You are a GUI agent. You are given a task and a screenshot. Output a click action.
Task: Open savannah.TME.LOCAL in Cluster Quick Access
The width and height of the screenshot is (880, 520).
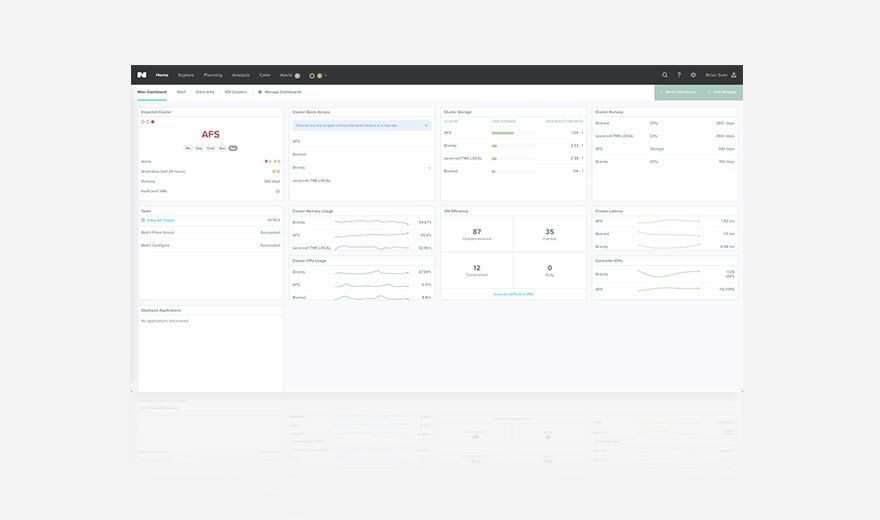coord(312,181)
